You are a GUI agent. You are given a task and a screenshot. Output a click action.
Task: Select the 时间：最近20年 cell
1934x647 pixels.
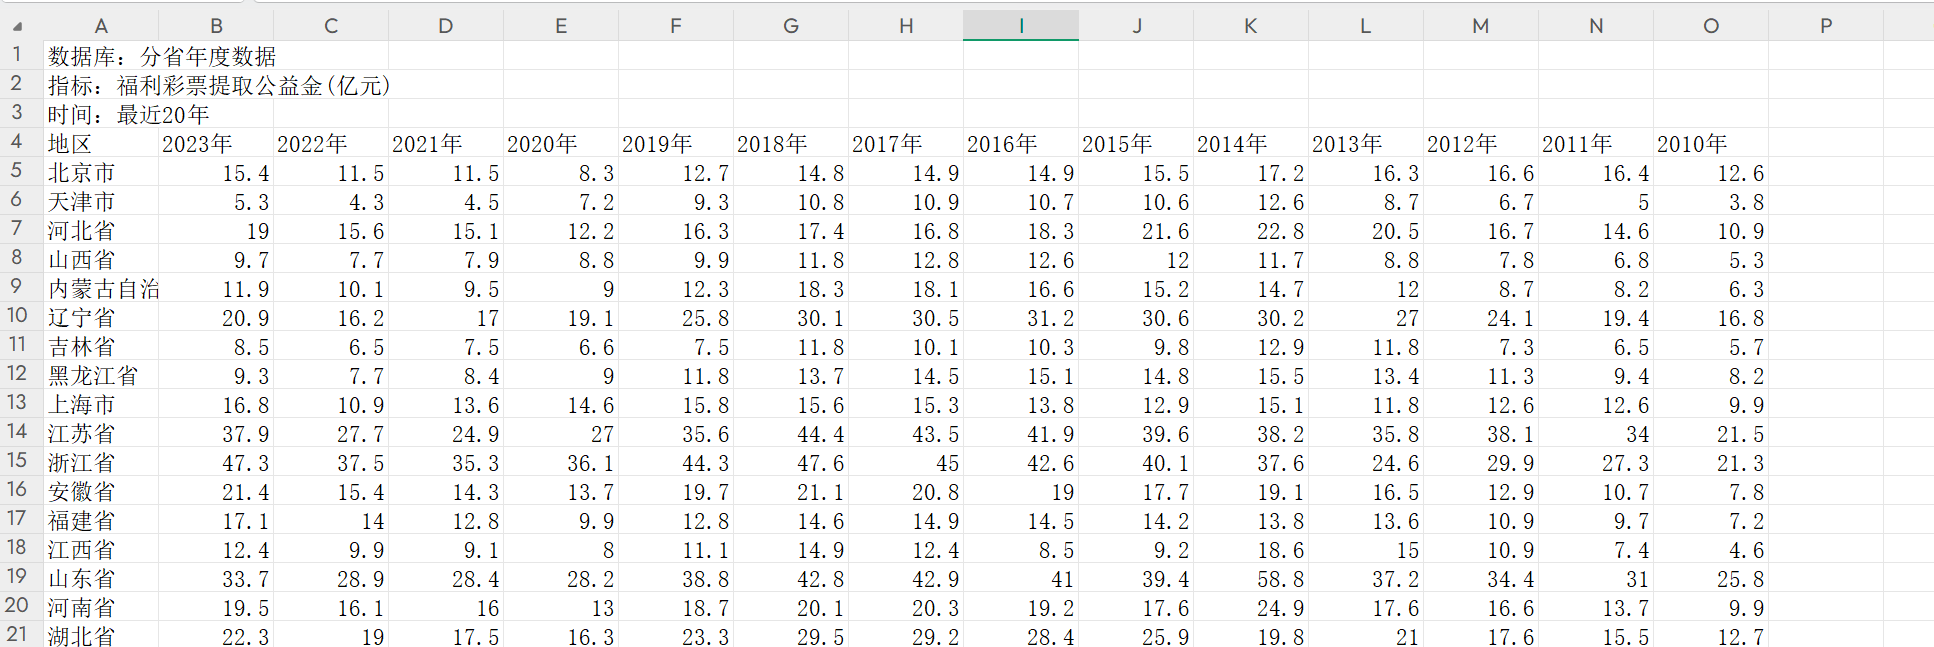(129, 115)
